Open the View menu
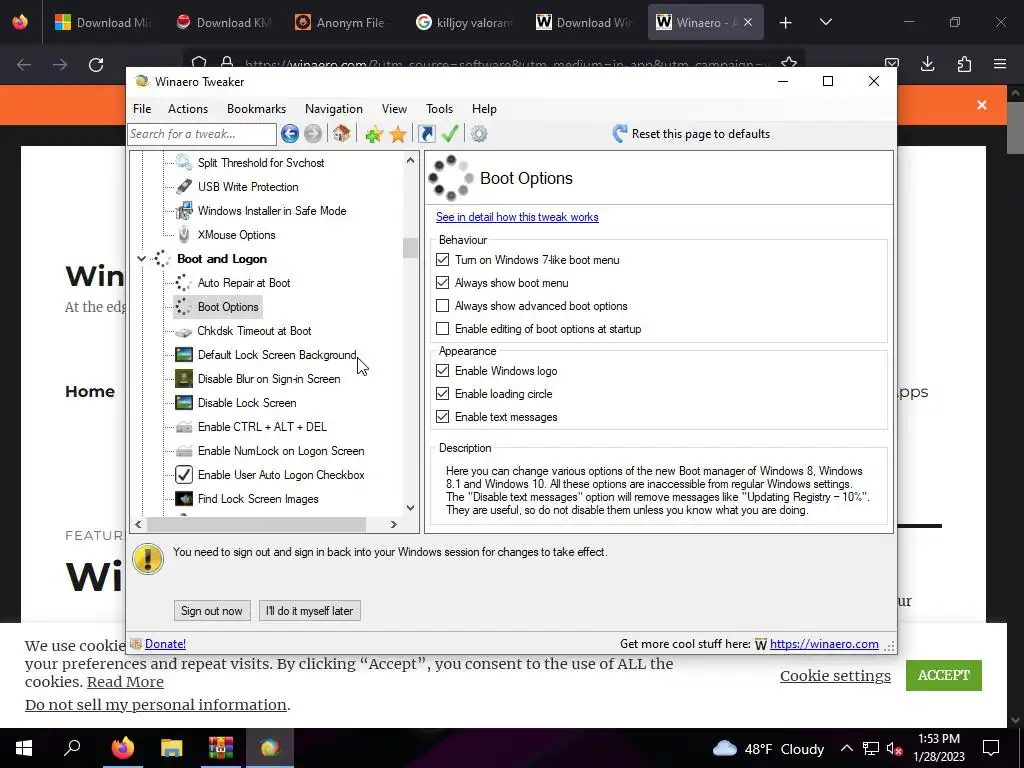The image size is (1024, 768). [x=394, y=109]
